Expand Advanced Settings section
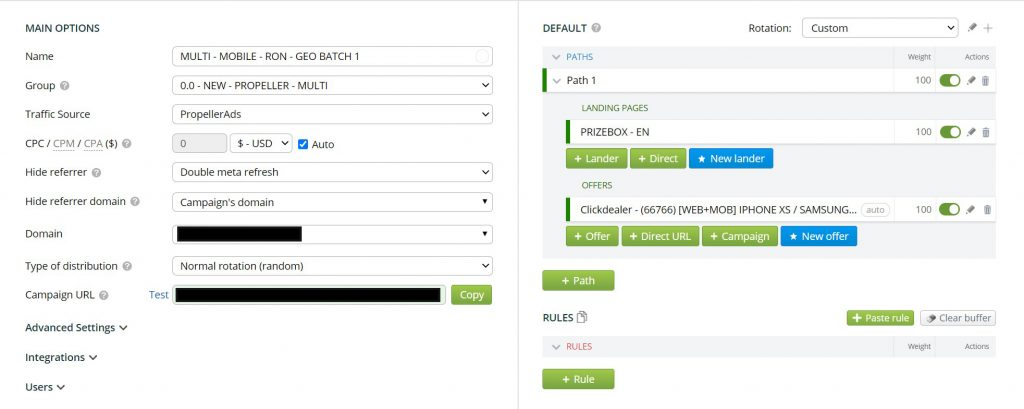1024x409 pixels. 76,327
